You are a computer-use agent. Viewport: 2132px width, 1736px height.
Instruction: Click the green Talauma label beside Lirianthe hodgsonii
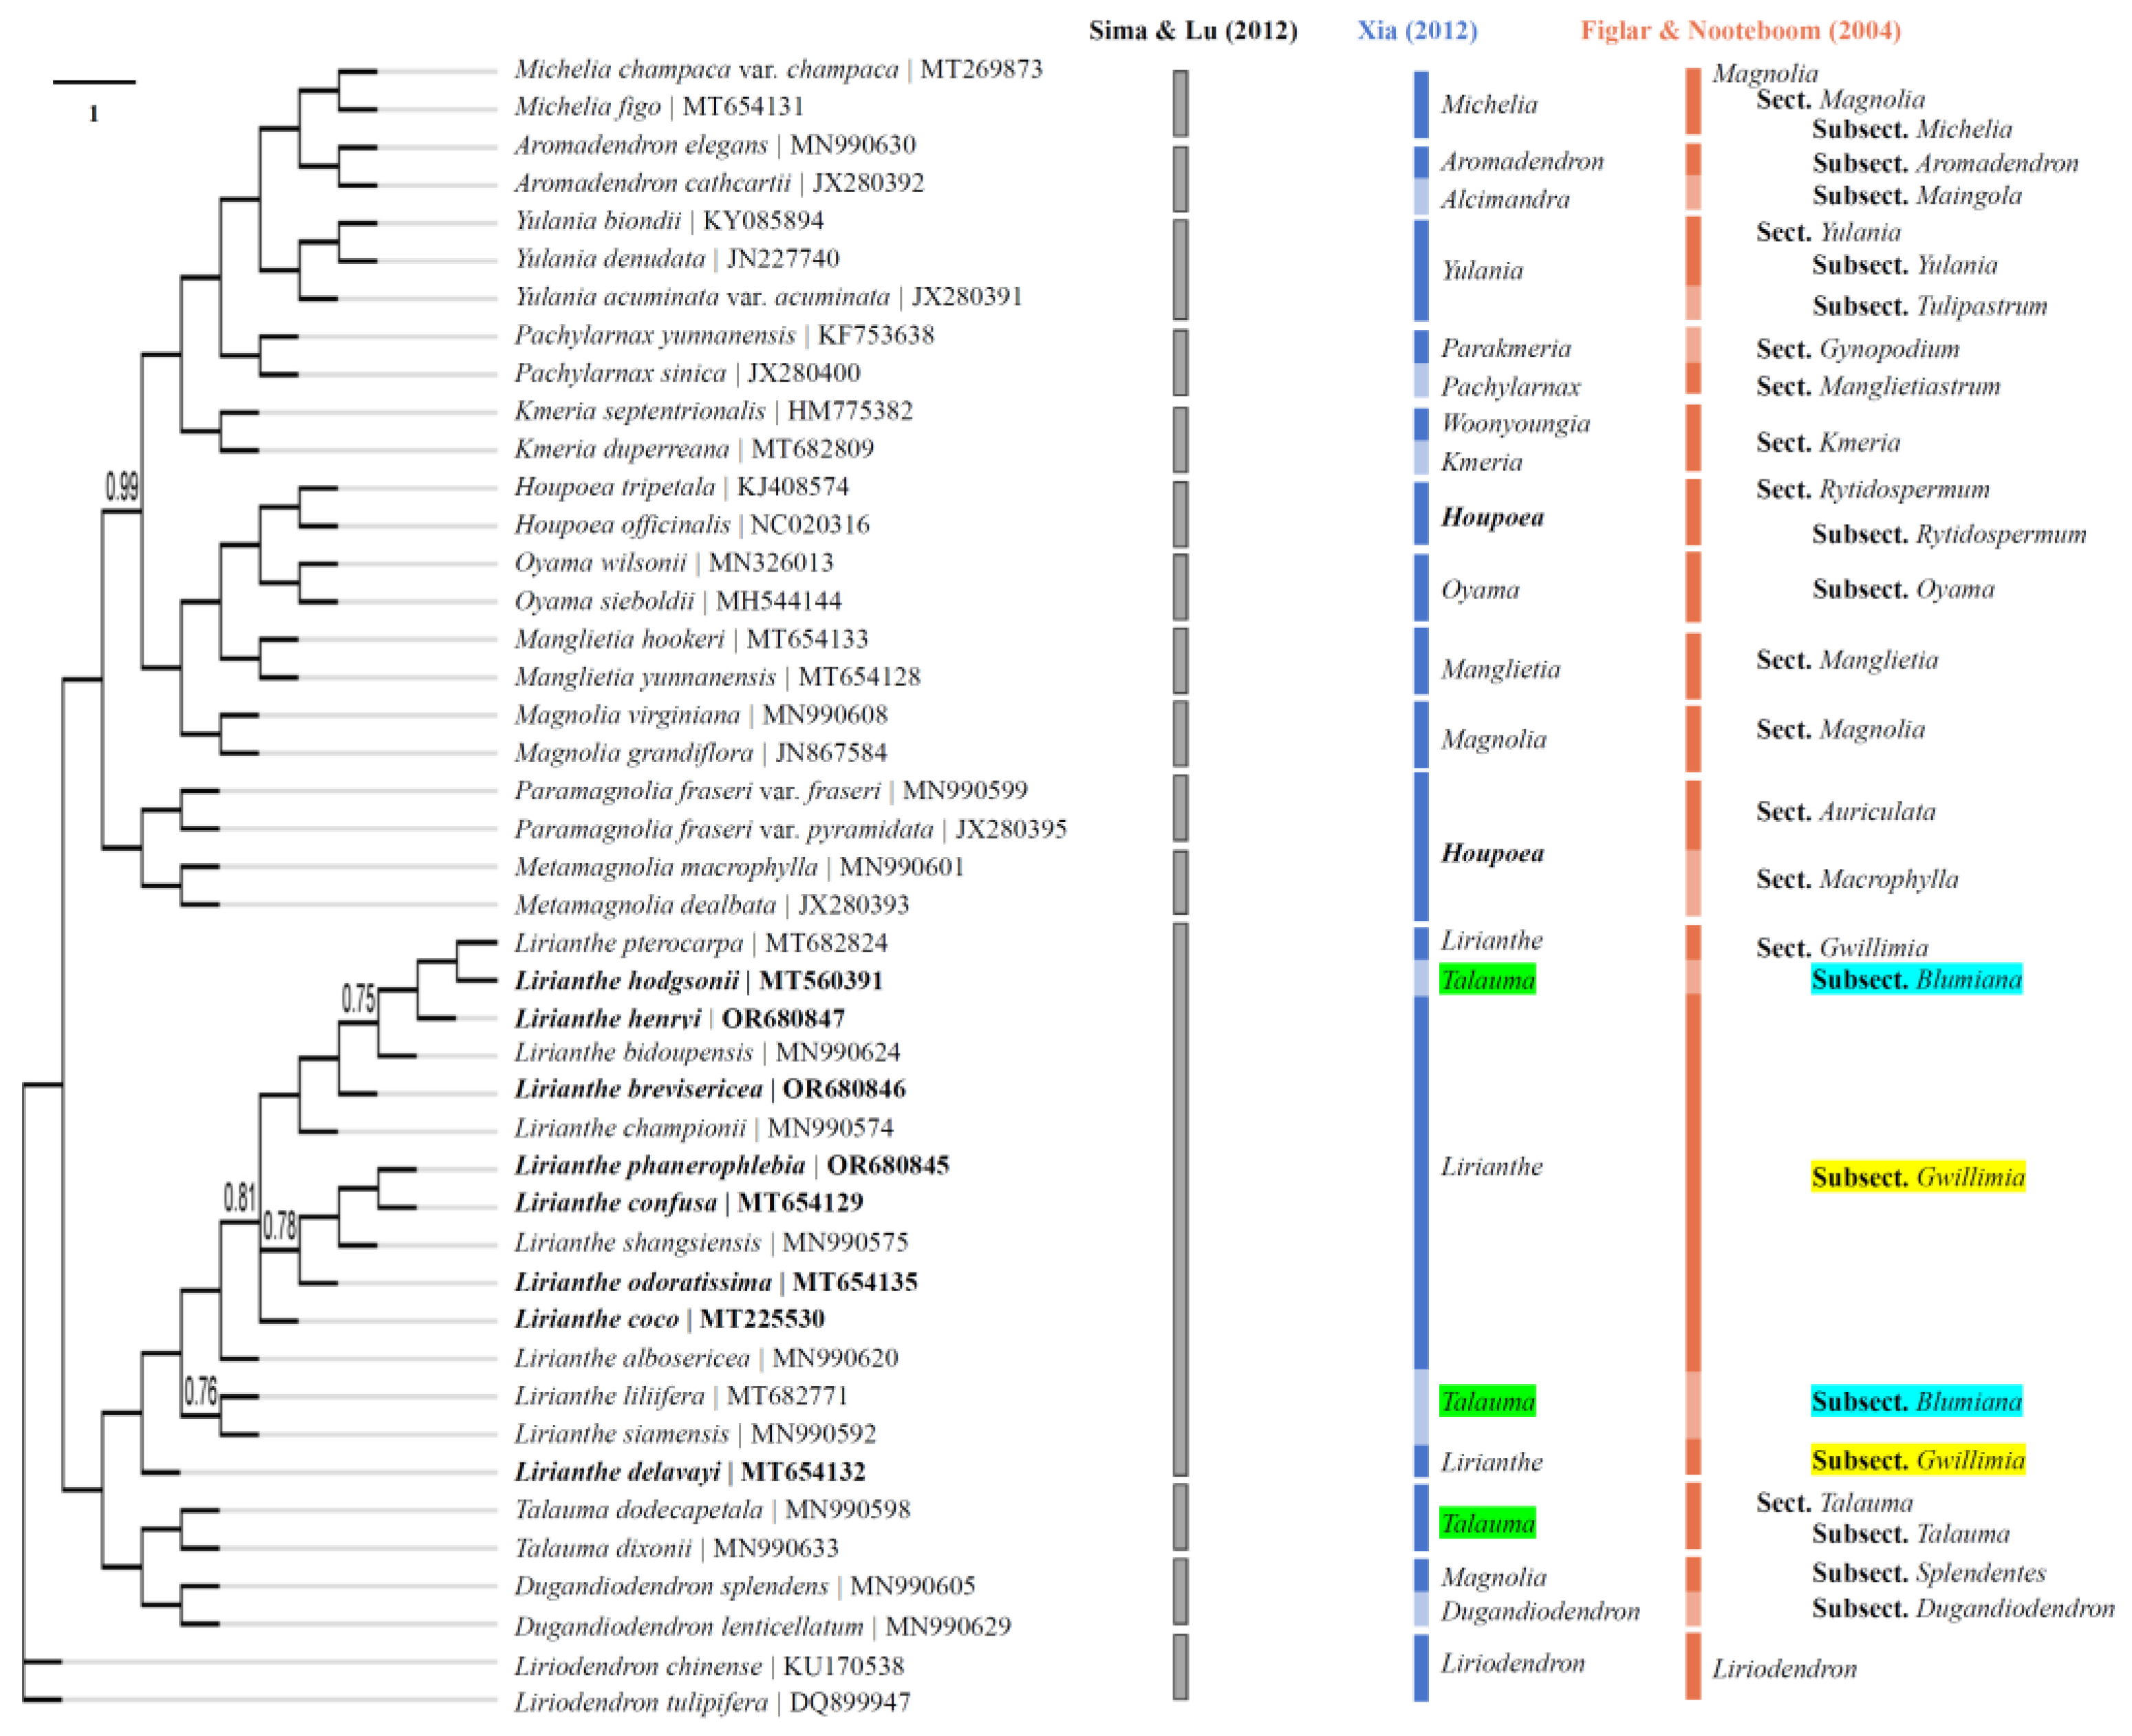[1487, 980]
